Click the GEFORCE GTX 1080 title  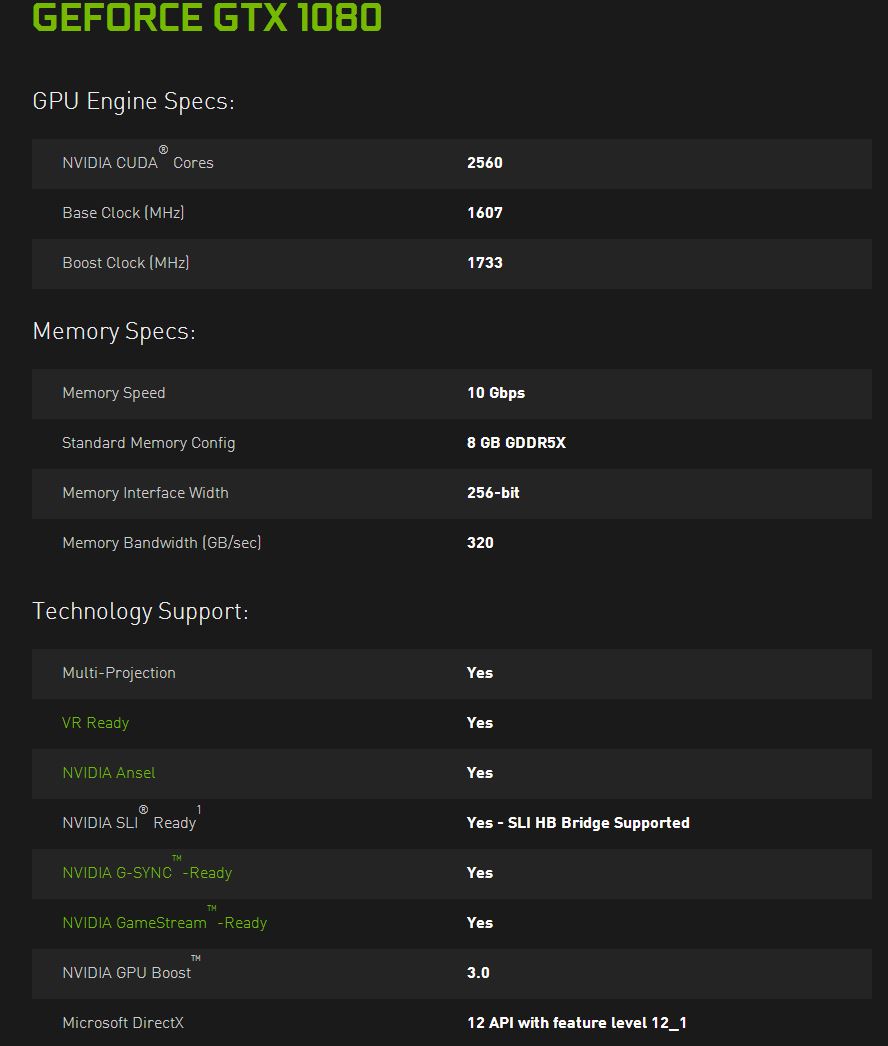207,17
